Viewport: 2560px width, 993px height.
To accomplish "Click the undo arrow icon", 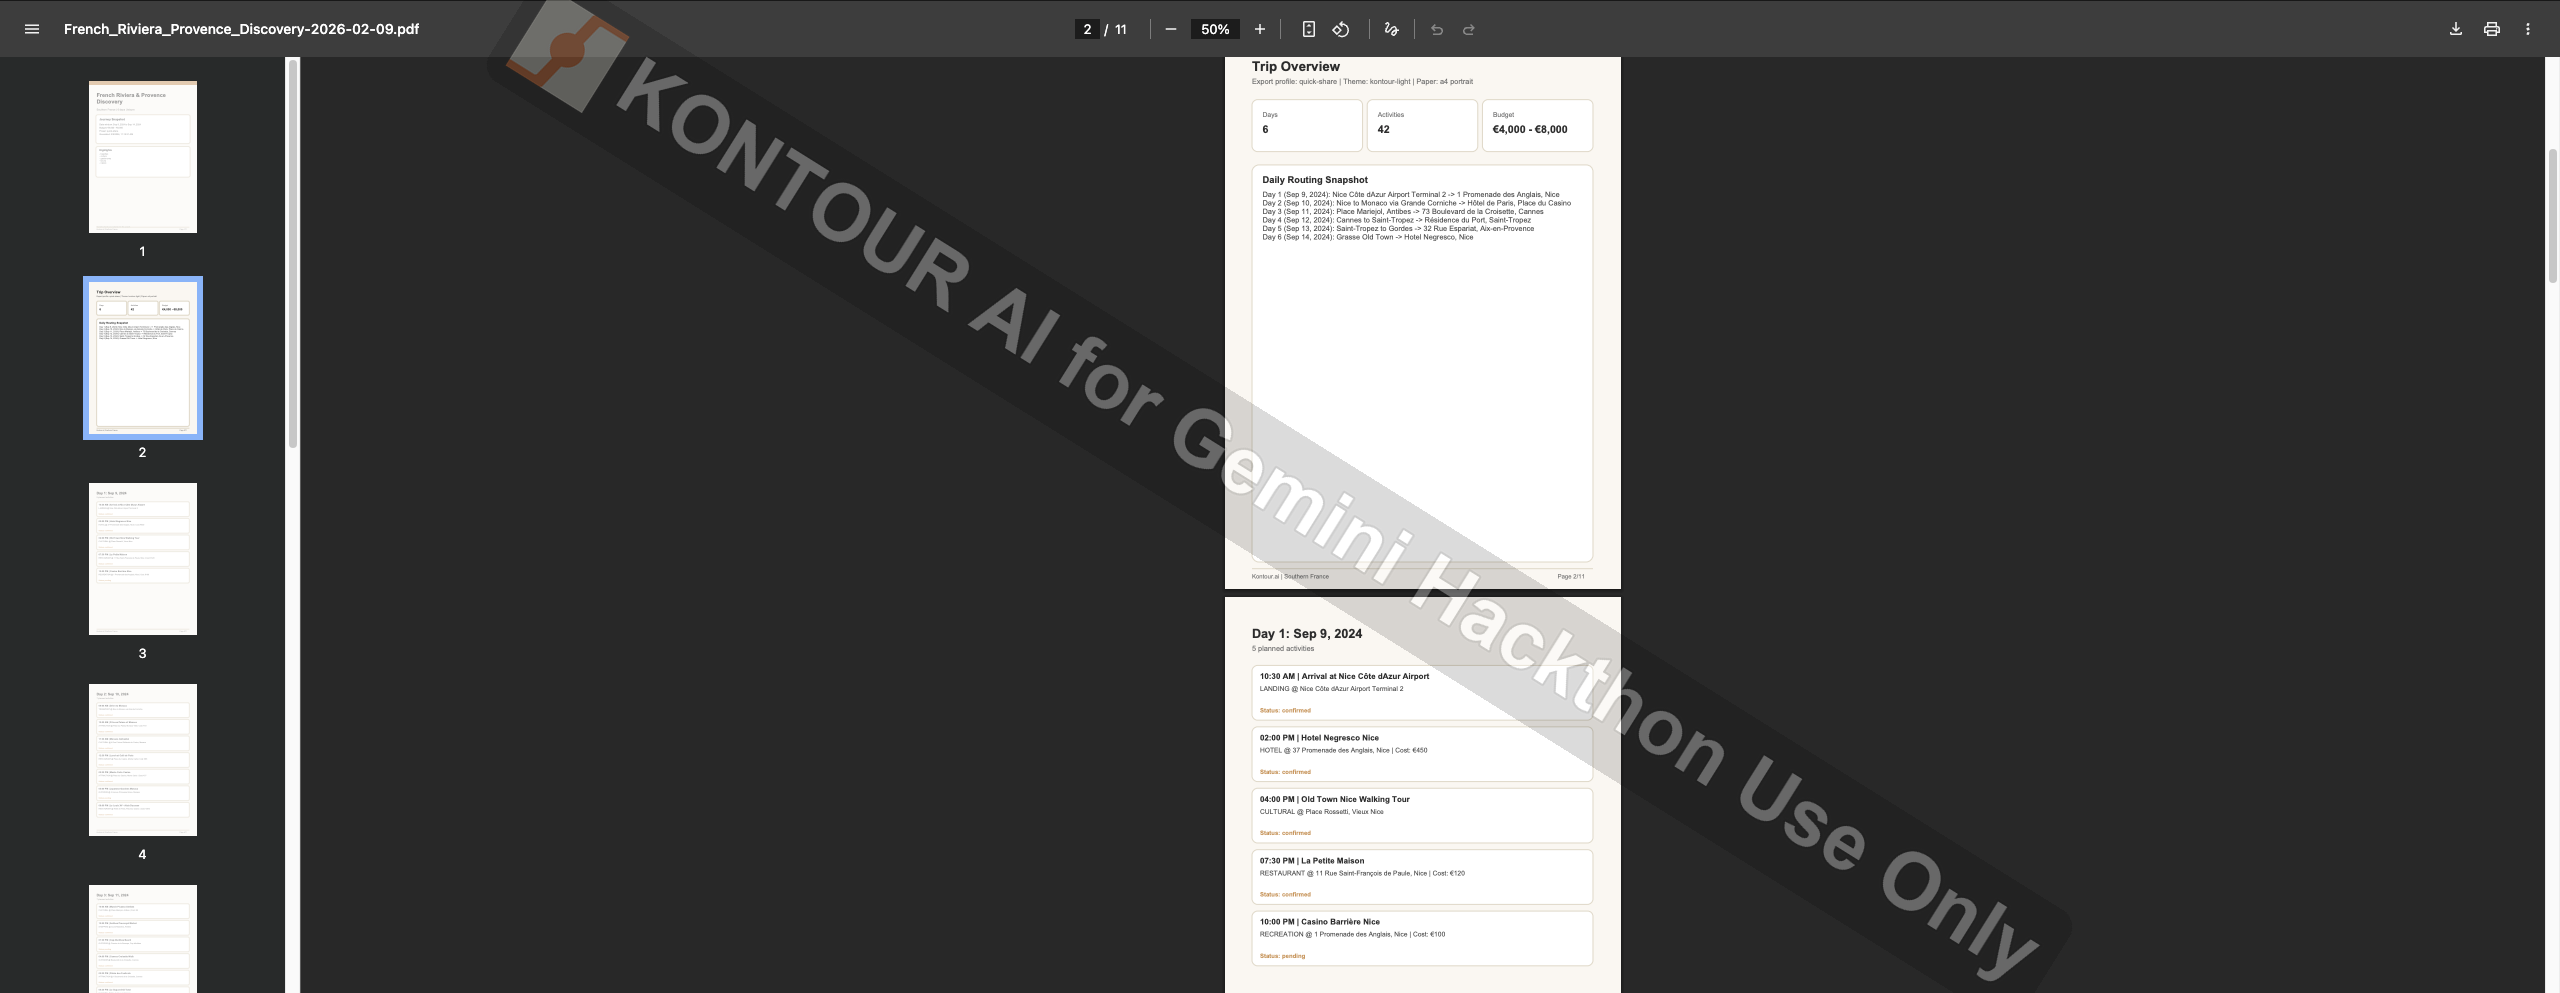I will coord(1437,29).
